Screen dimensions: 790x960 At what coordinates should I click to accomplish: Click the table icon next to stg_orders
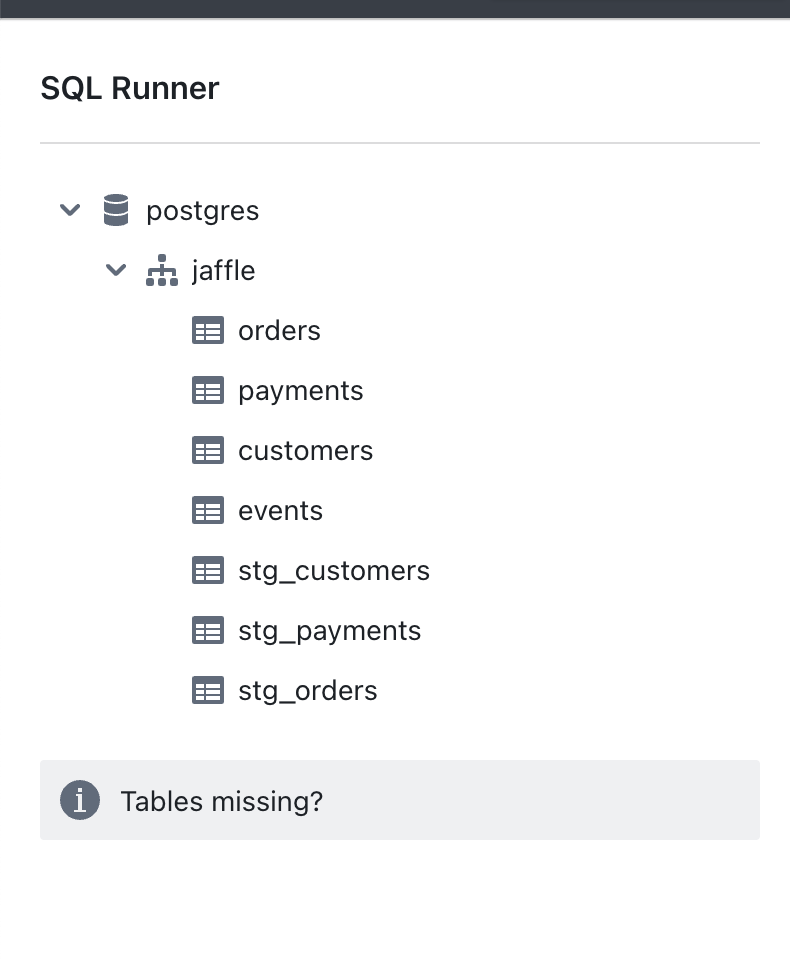tap(208, 690)
